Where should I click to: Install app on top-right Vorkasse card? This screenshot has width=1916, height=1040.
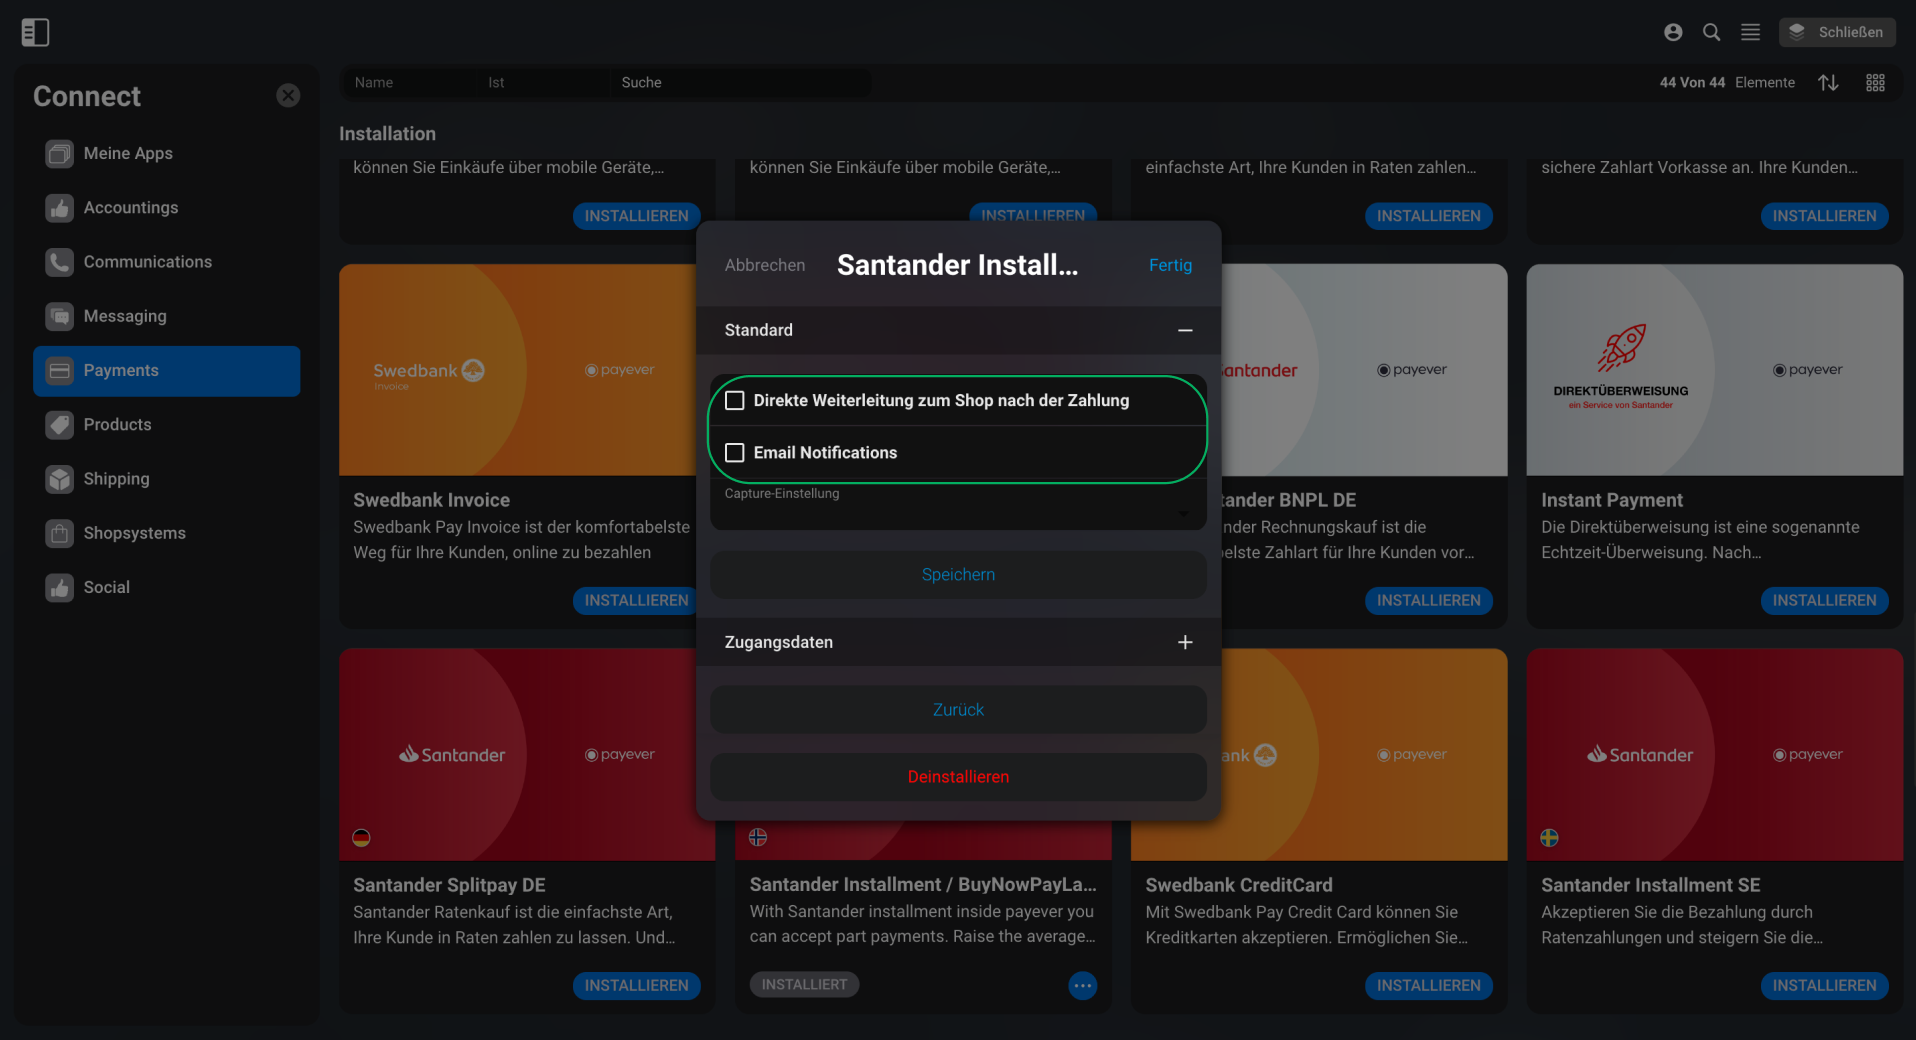[x=1824, y=216]
